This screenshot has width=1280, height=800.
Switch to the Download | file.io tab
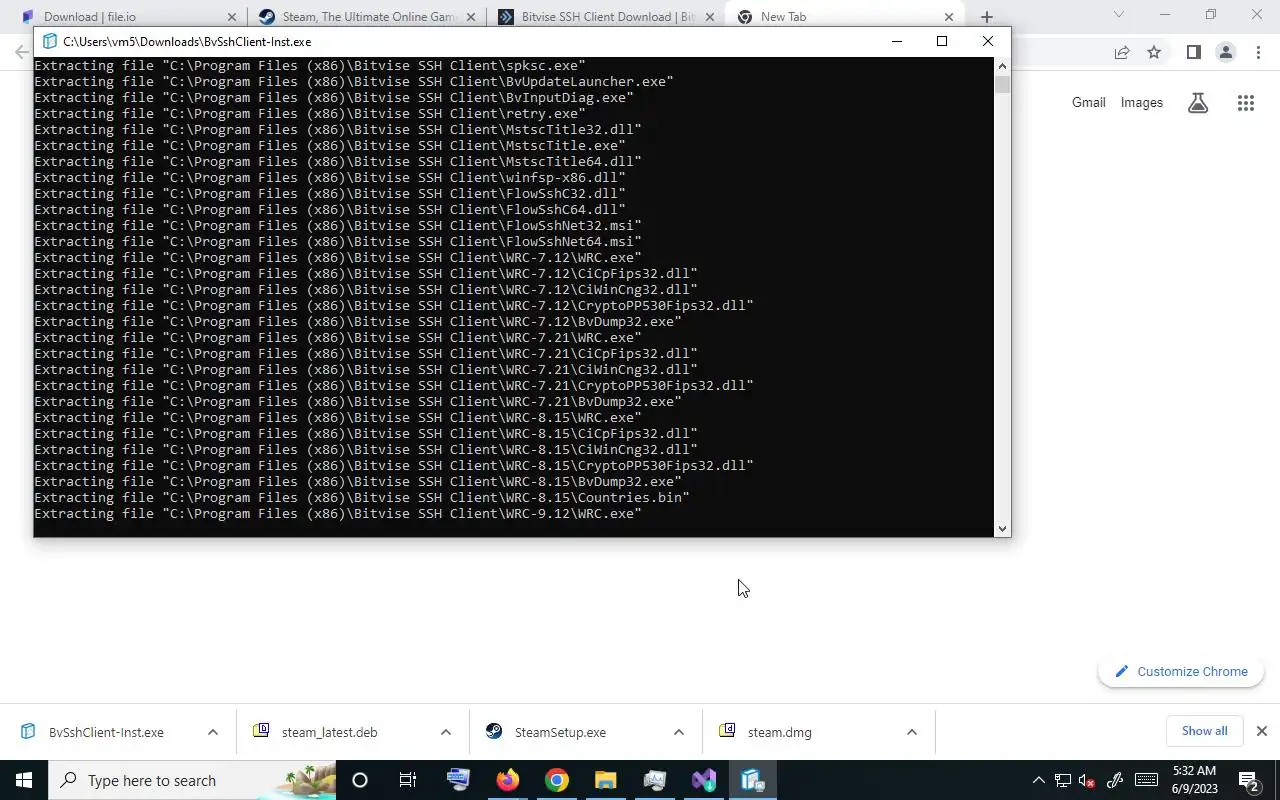click(x=124, y=16)
